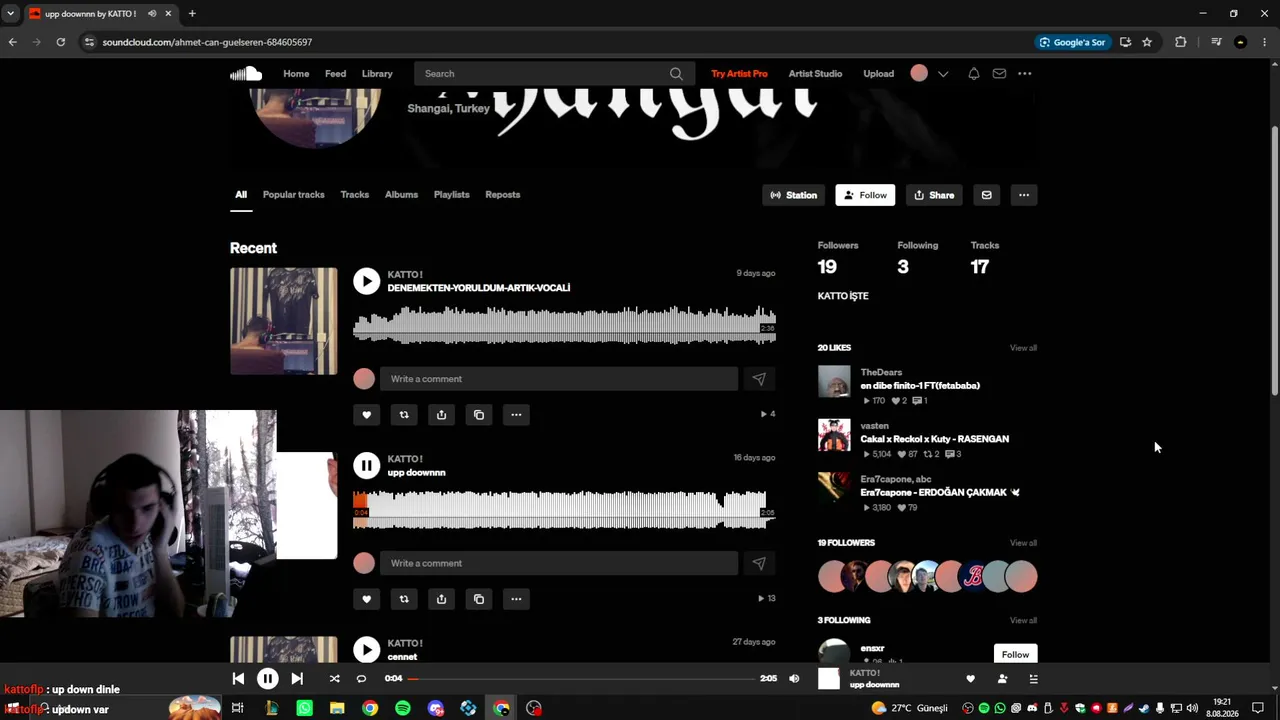Send comment on DENEMEKTEN-YORULDUM-ARTIK-VOCALİ track
Viewport: 1280px width, 720px height.
pos(759,379)
